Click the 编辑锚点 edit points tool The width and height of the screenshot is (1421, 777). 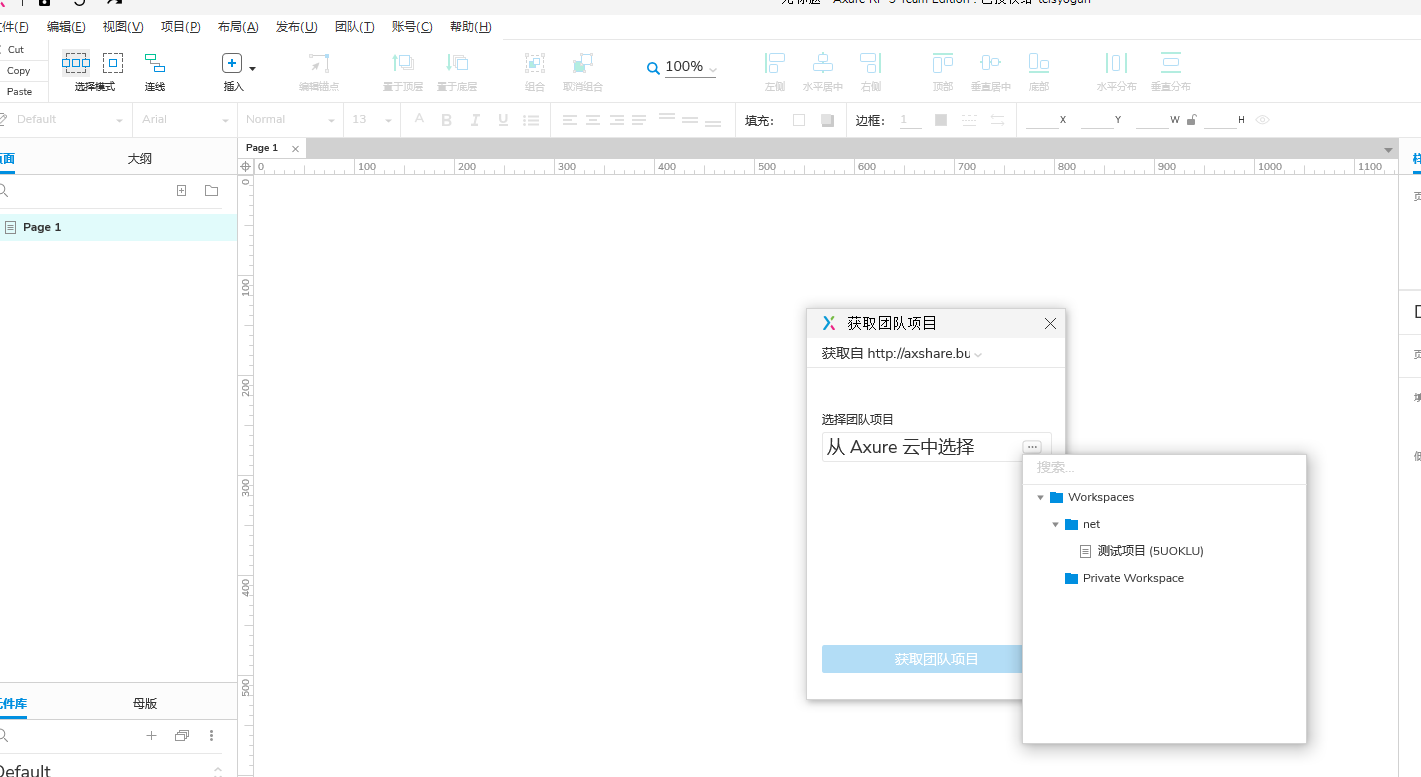click(319, 64)
